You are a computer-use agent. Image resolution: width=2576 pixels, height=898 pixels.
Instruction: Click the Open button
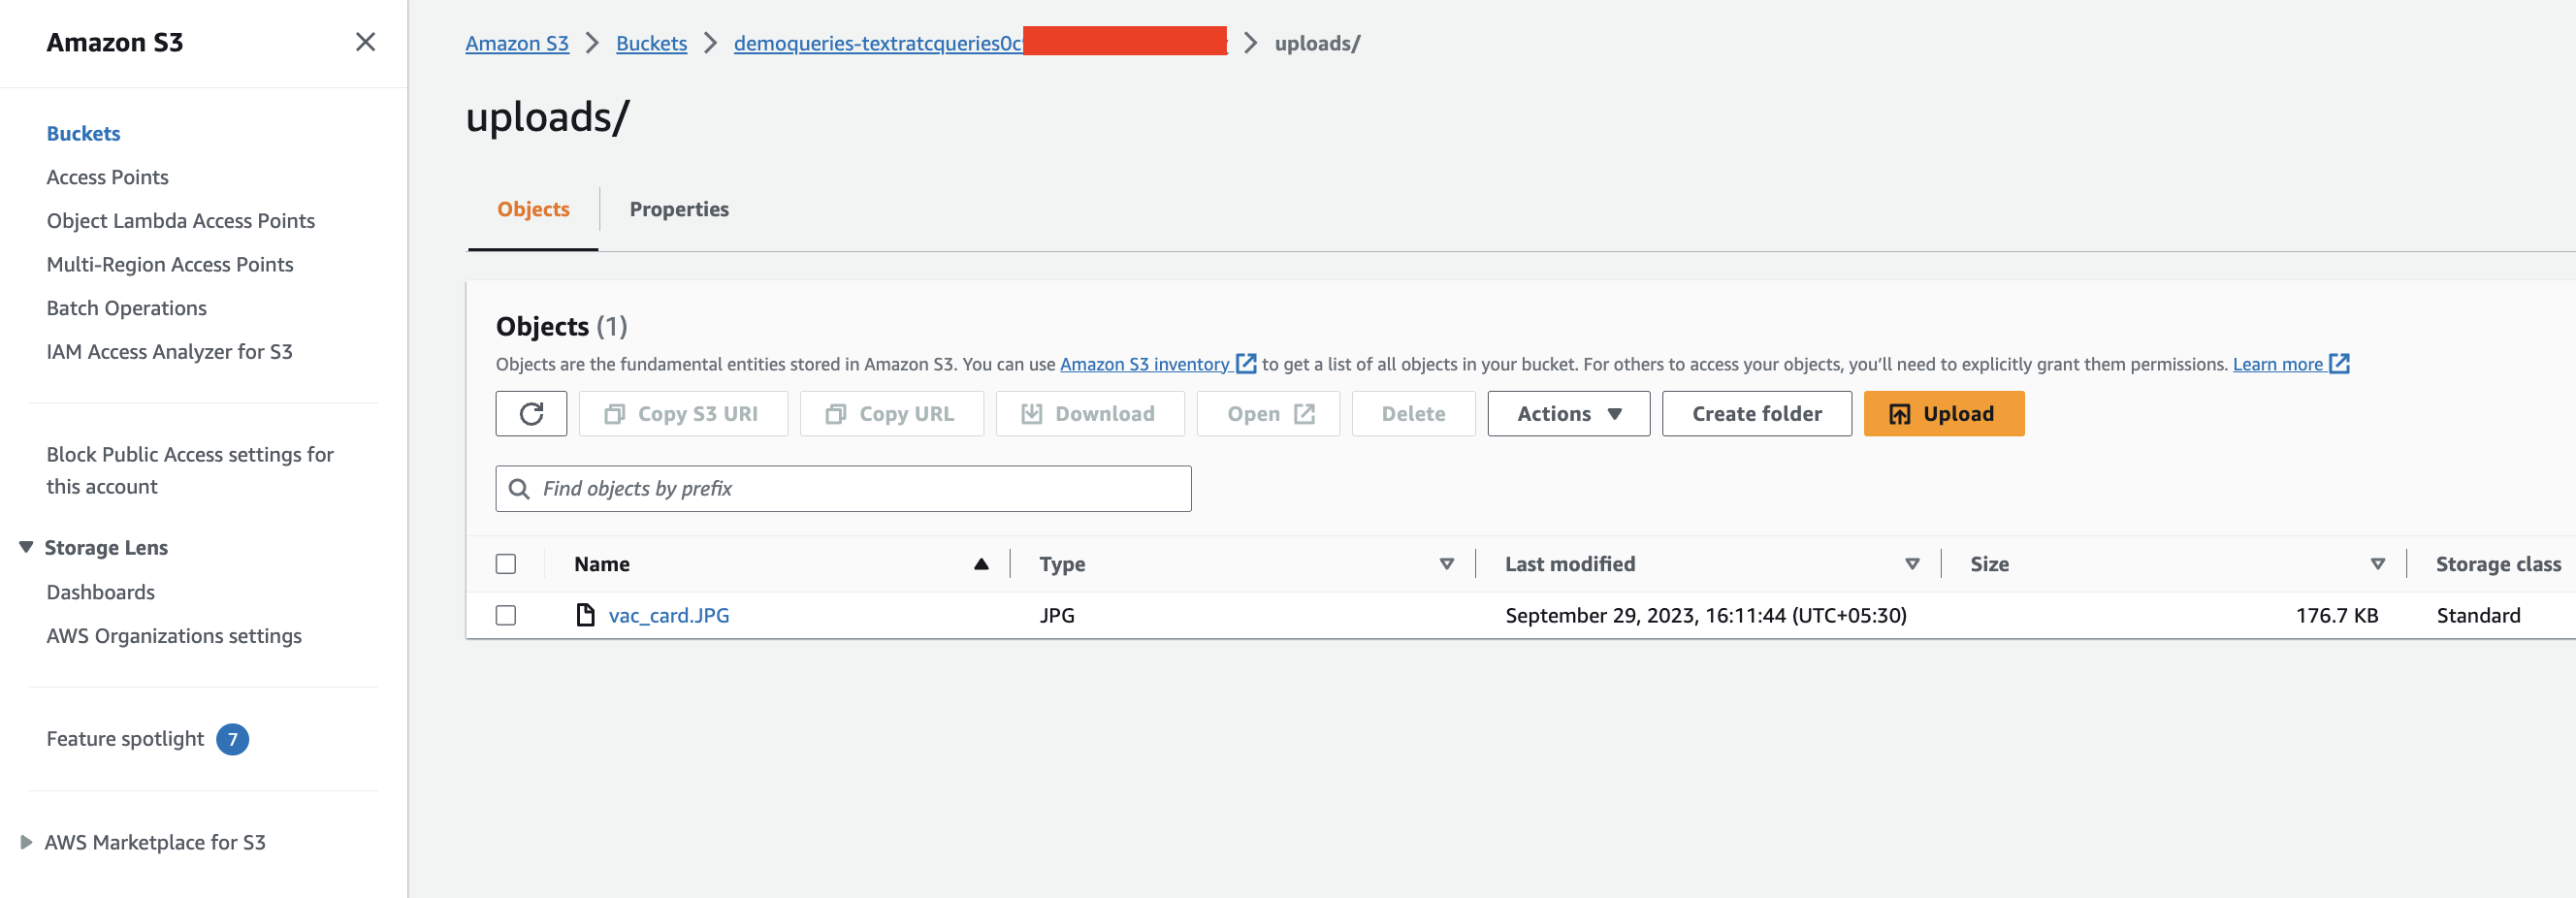coord(1268,414)
